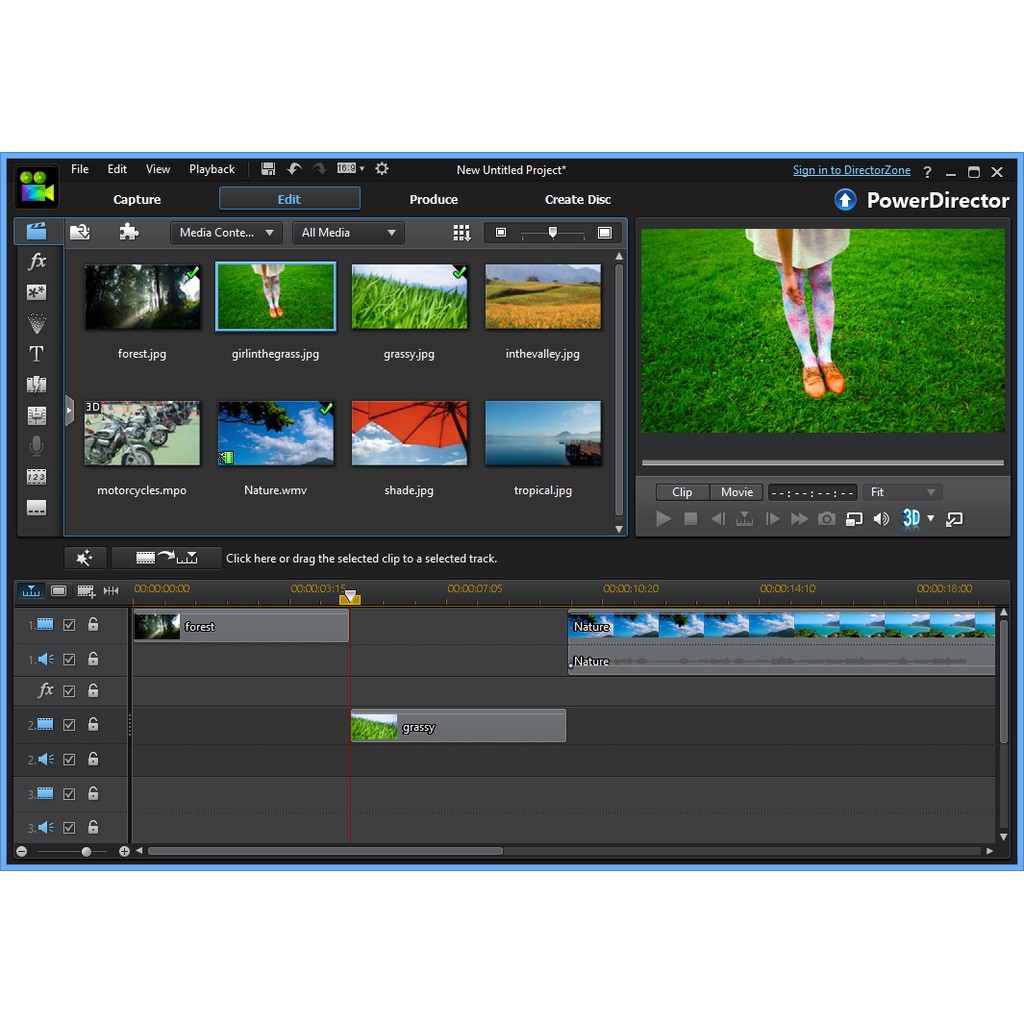Open the Title Room (T) icon
This screenshot has width=1024, height=1024.
[x=37, y=354]
